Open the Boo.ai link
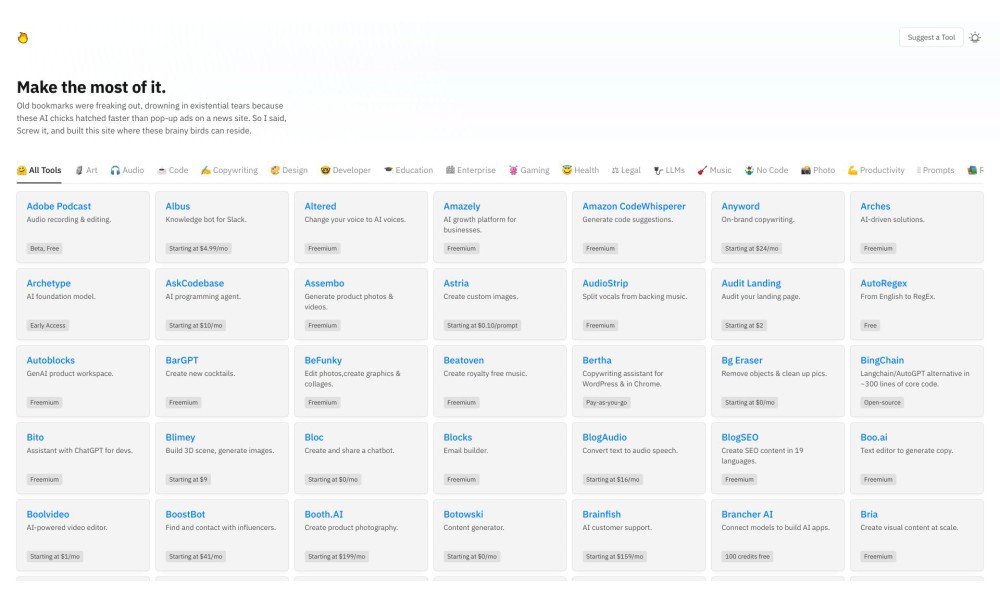Image resolution: width=1000 pixels, height=600 pixels. coord(874,437)
